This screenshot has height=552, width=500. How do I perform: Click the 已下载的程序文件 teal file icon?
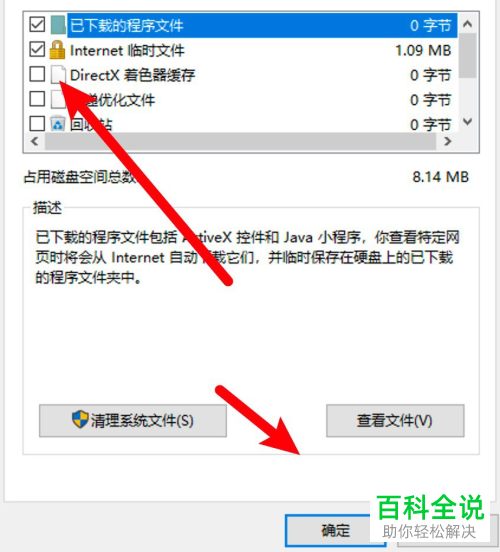58,25
